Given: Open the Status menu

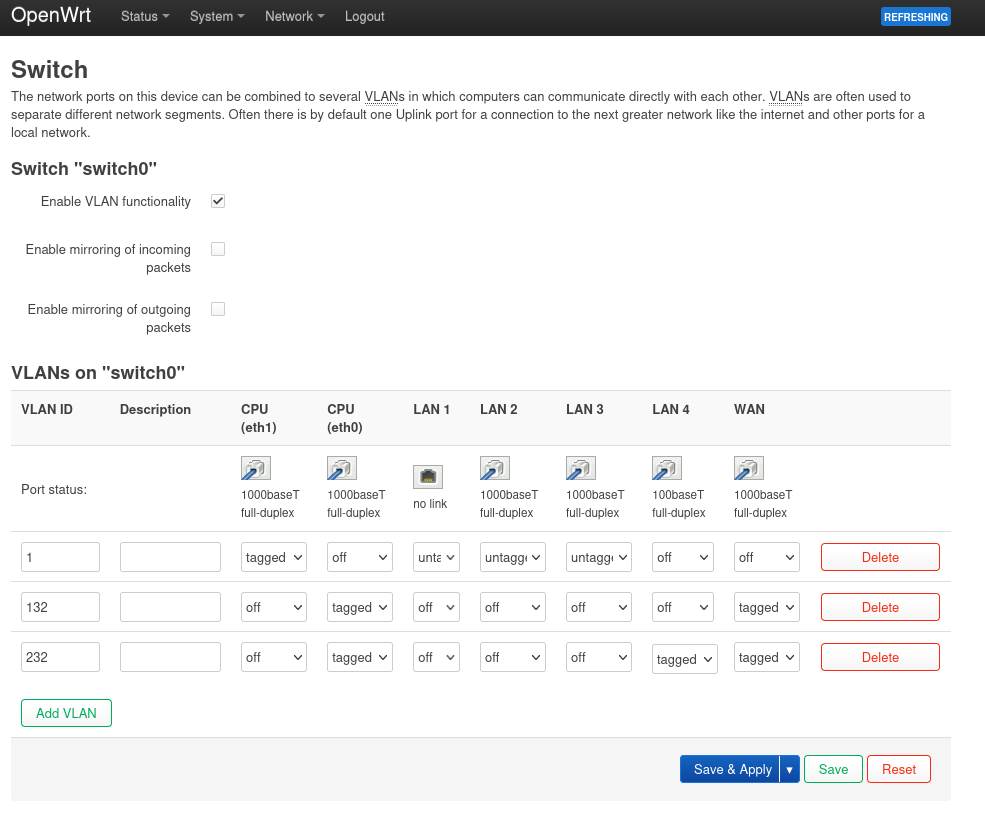Looking at the screenshot, I should [145, 16].
